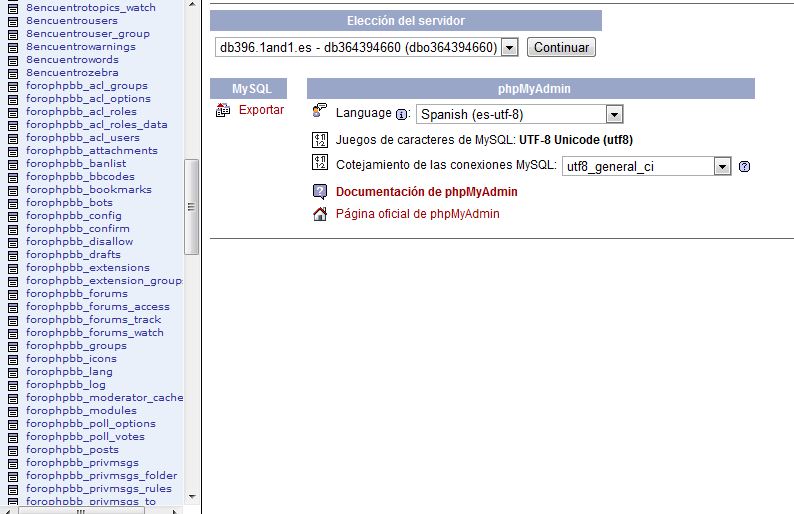Open Documentación de phpMyAdmin link

[427, 191]
